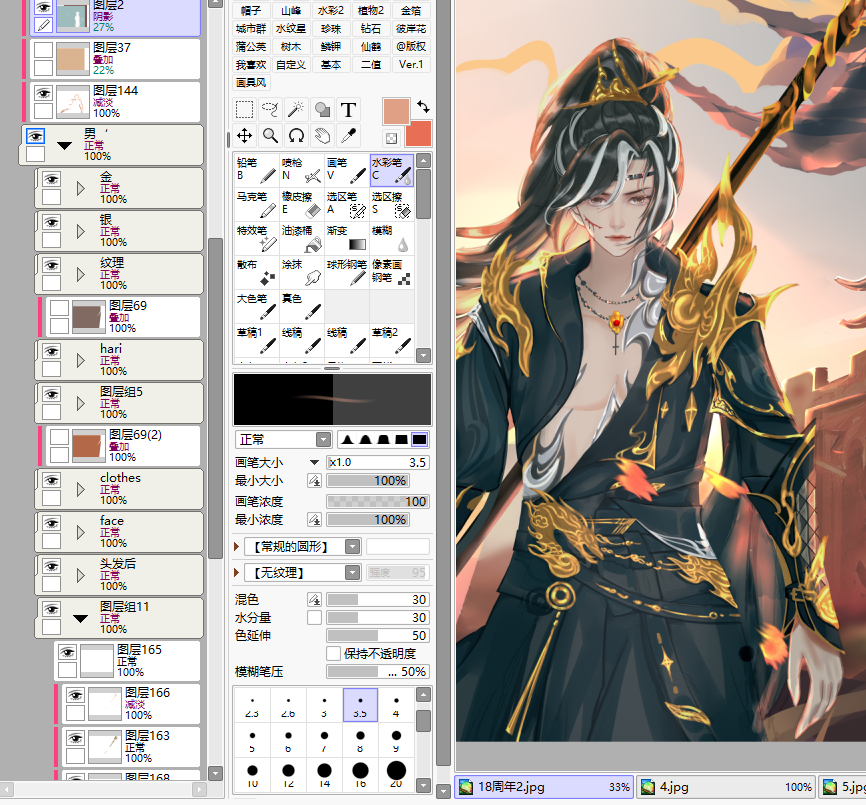This screenshot has height=805, width=866.
Task: Select the eyedropper tool
Action: (348, 135)
